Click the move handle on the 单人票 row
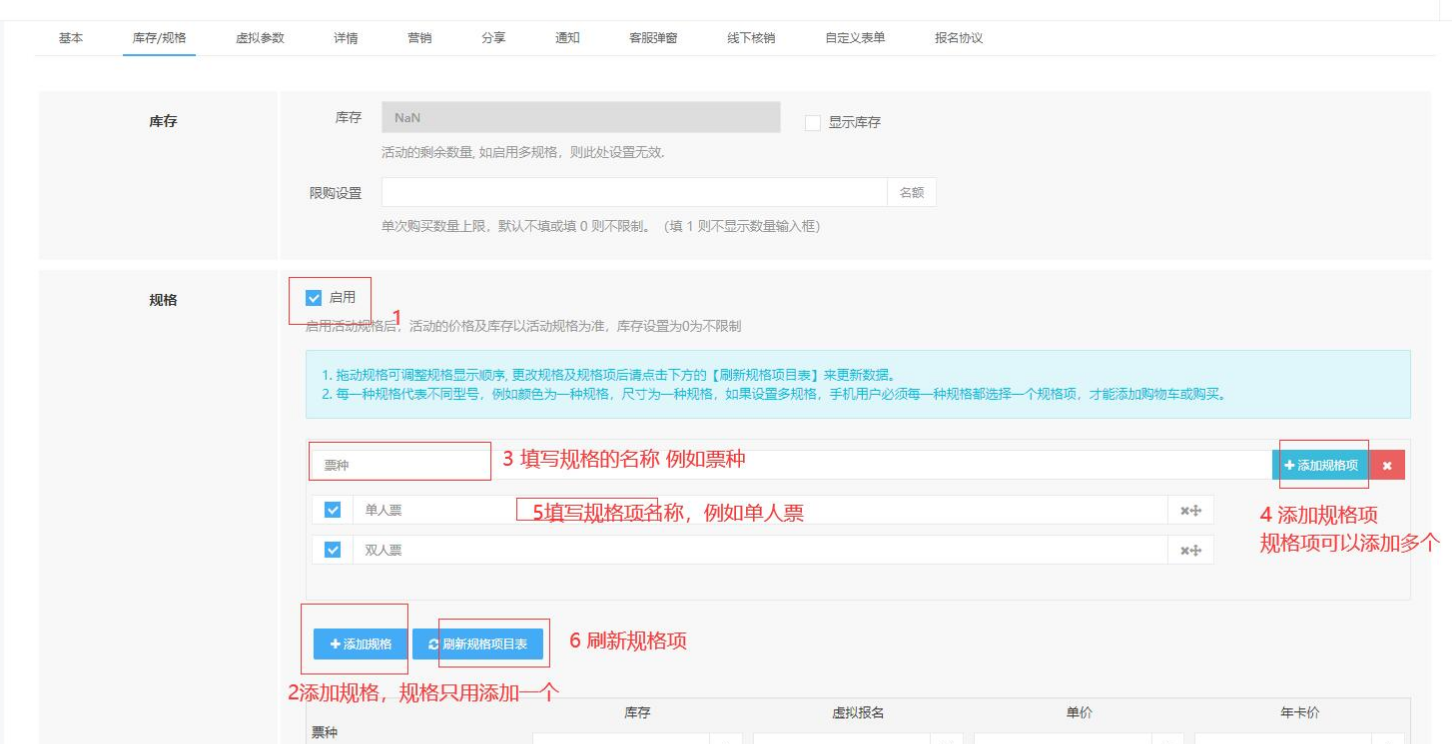Screen dimensions: 1452x744 pos(1195,511)
